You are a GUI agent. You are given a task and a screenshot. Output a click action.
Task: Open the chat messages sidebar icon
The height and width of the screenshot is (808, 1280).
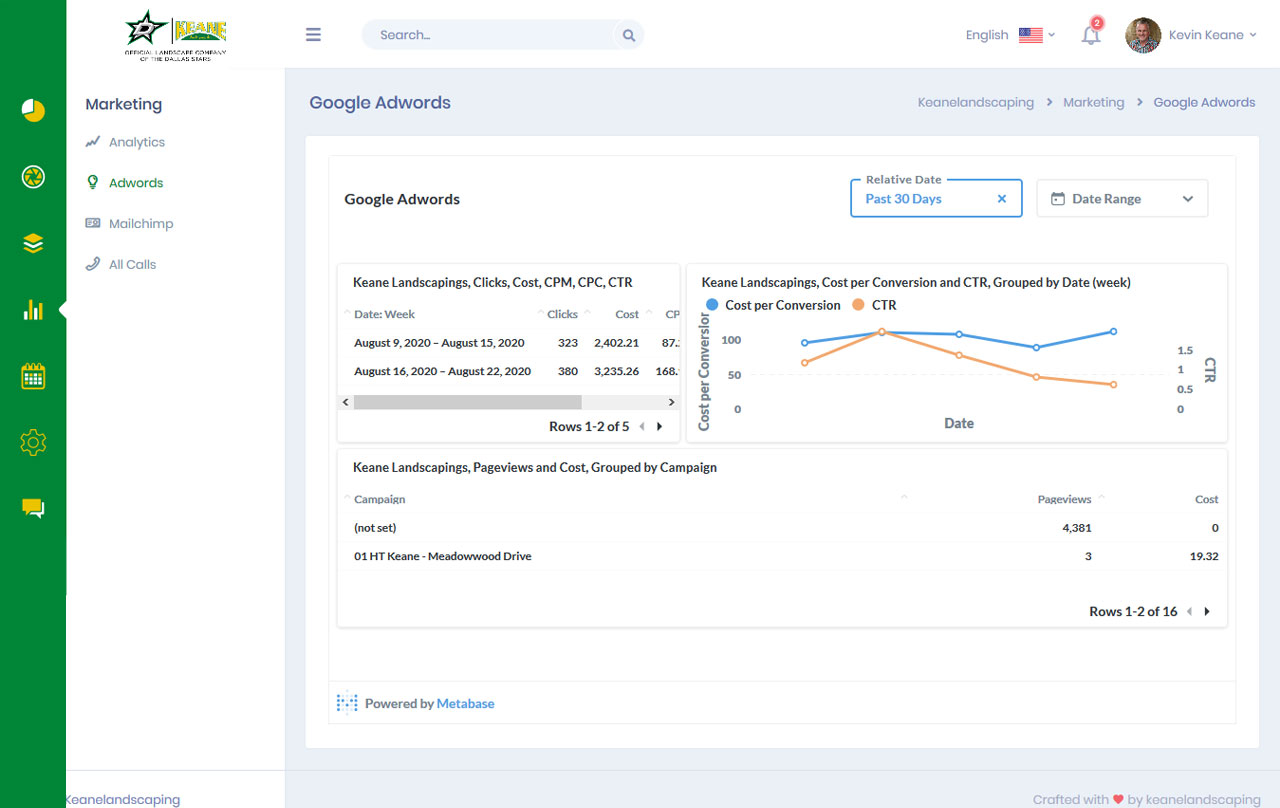[x=33, y=508]
